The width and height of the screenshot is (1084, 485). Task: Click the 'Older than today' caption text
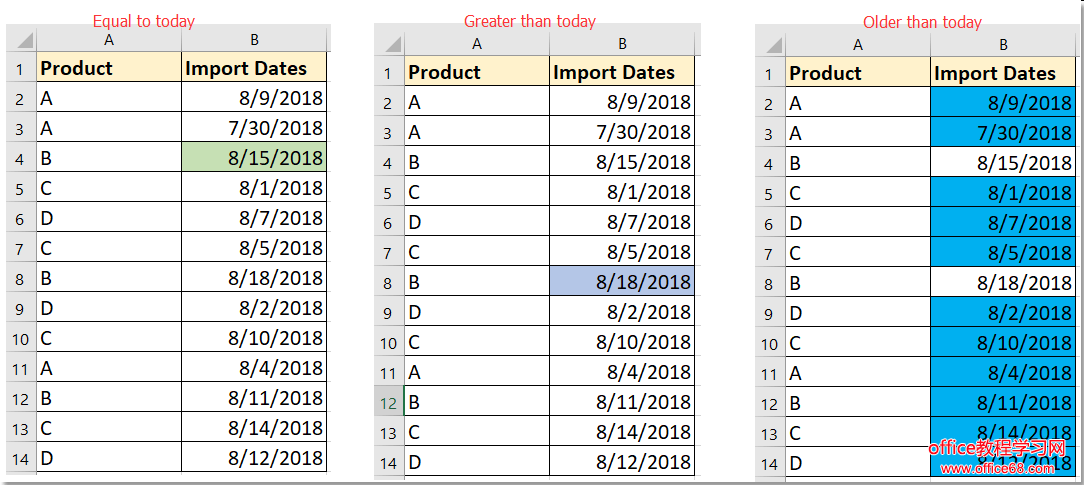pyautogui.click(x=923, y=22)
